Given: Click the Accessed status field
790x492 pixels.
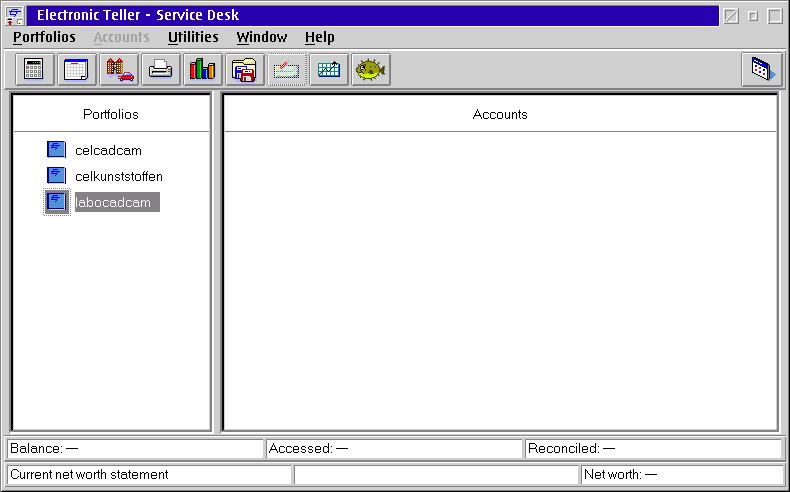Looking at the screenshot, I should (x=394, y=448).
